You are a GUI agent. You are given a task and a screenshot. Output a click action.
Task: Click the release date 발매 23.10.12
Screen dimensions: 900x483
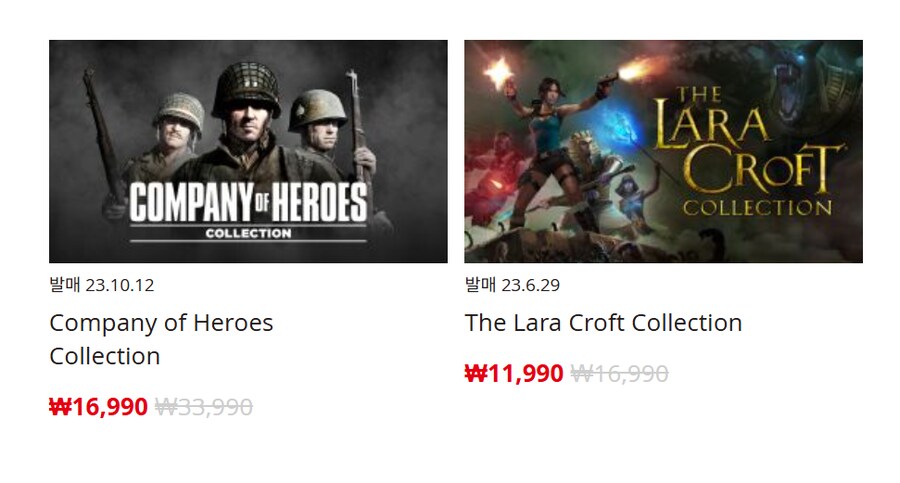coord(101,285)
